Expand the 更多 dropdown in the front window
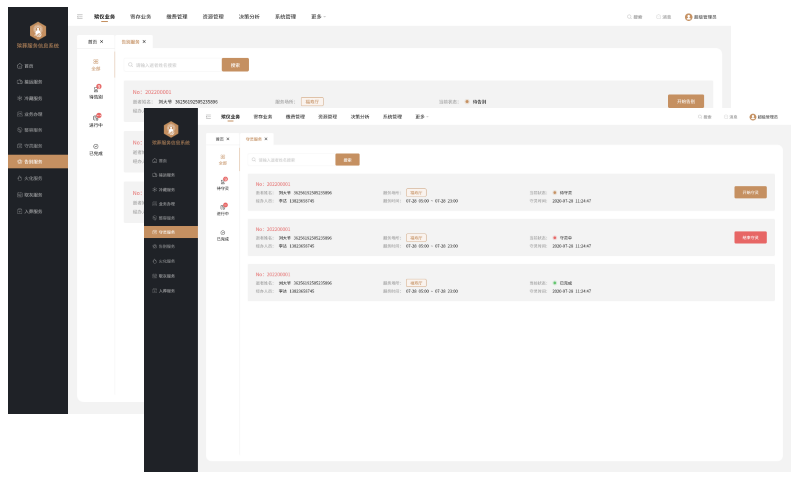This screenshot has height=480, width=800. 420,117
